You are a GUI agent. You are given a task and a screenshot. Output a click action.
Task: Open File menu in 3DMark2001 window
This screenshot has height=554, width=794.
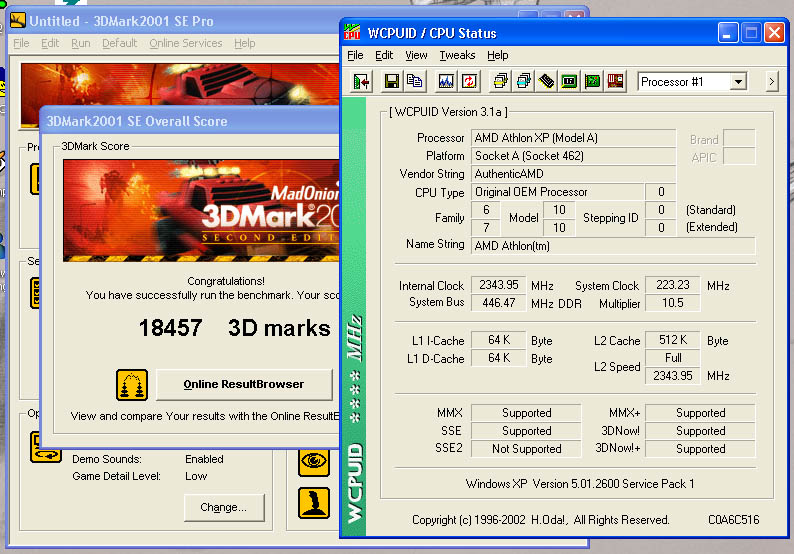[x=21, y=43]
